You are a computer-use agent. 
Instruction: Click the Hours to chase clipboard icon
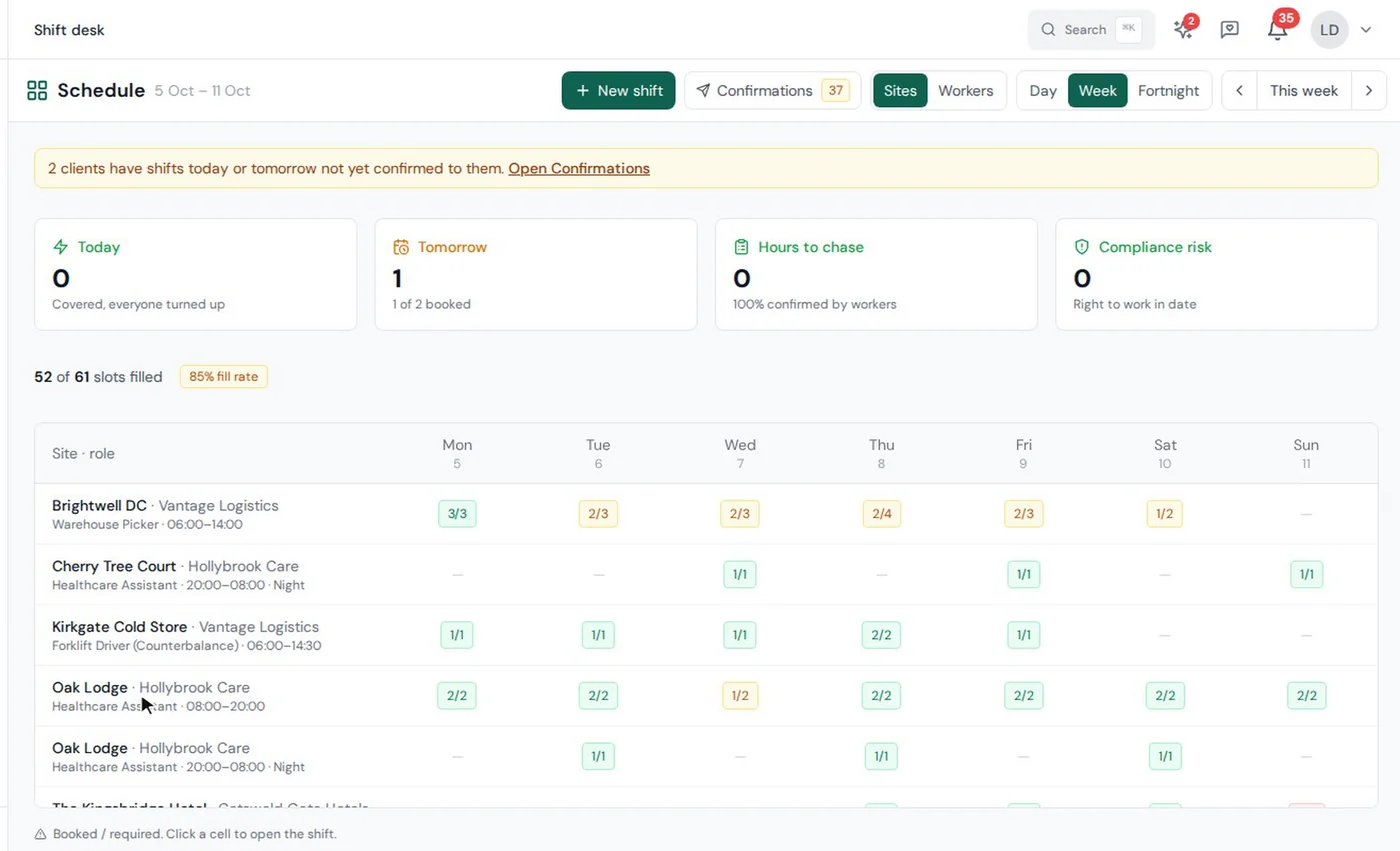click(741, 247)
